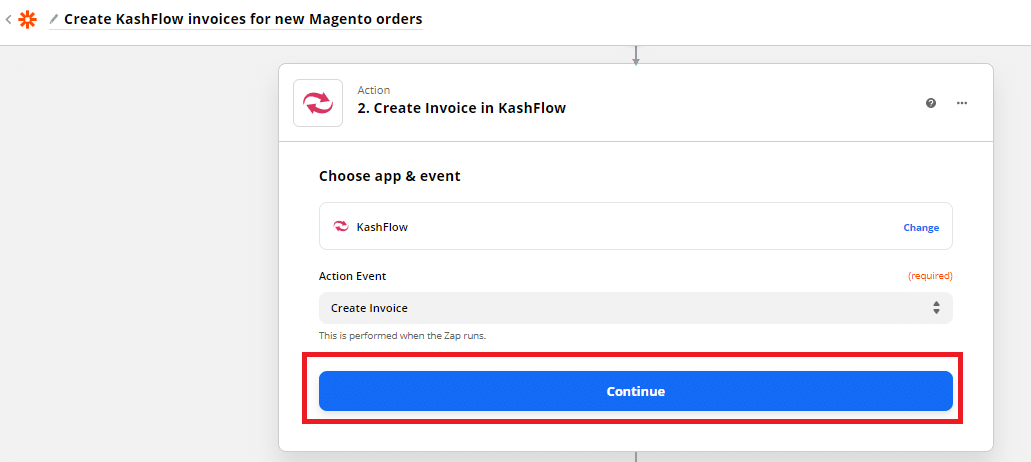Image resolution: width=1031 pixels, height=462 pixels.
Task: Open the three-dot step options menu
Action: (x=962, y=103)
